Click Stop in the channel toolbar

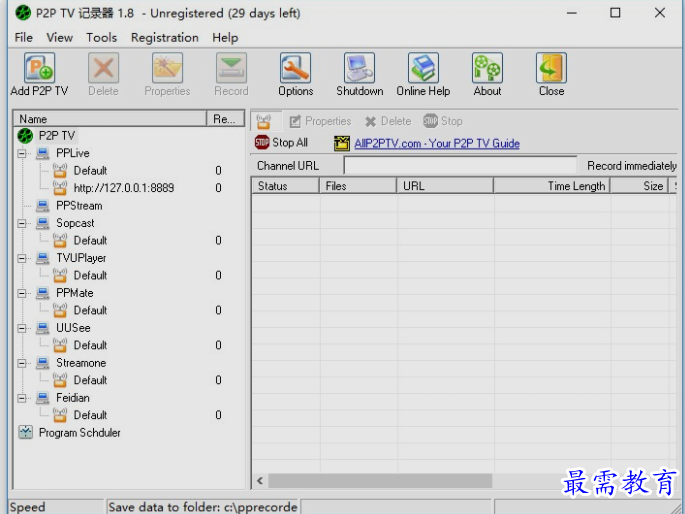pos(443,121)
